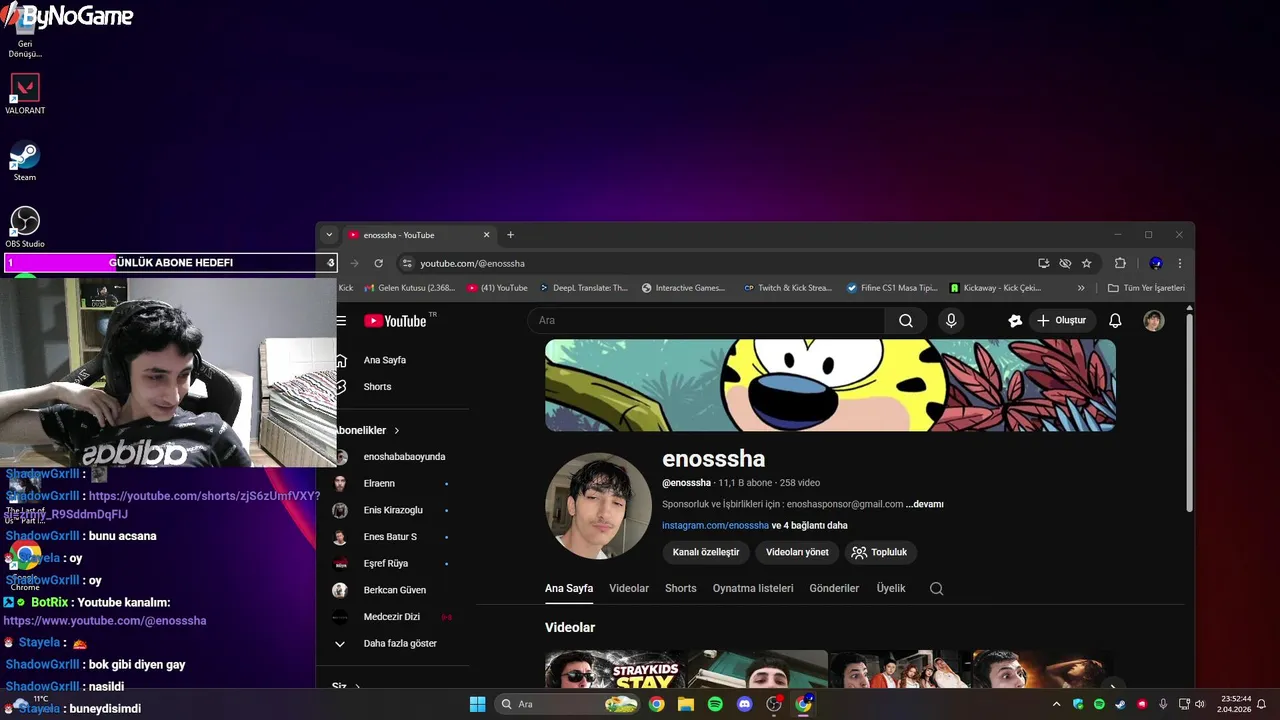Open 'Tüm Yer İşaretleri' bookmarks folder
1280x720 pixels.
pos(1146,288)
